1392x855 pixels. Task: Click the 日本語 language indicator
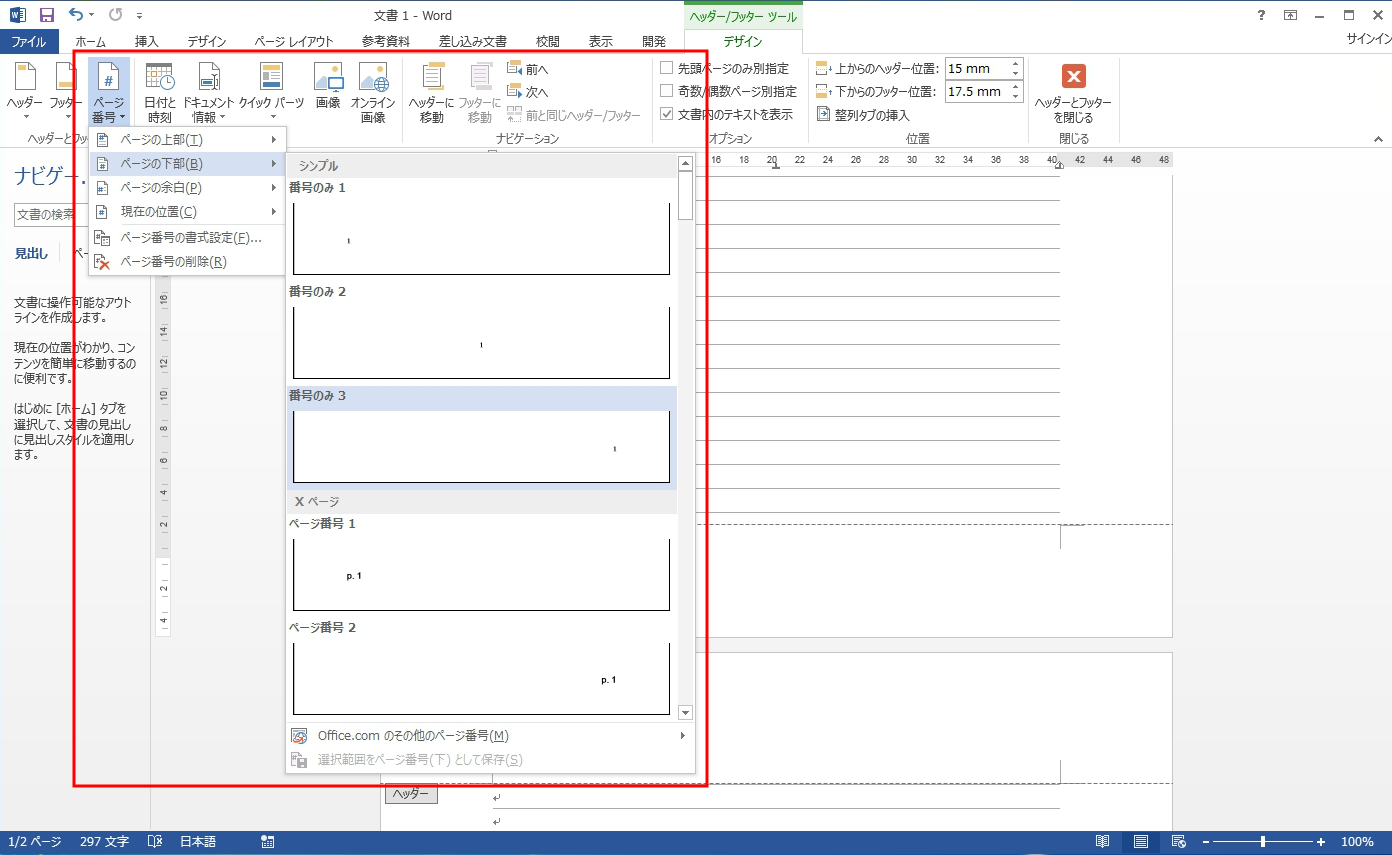[x=197, y=842]
